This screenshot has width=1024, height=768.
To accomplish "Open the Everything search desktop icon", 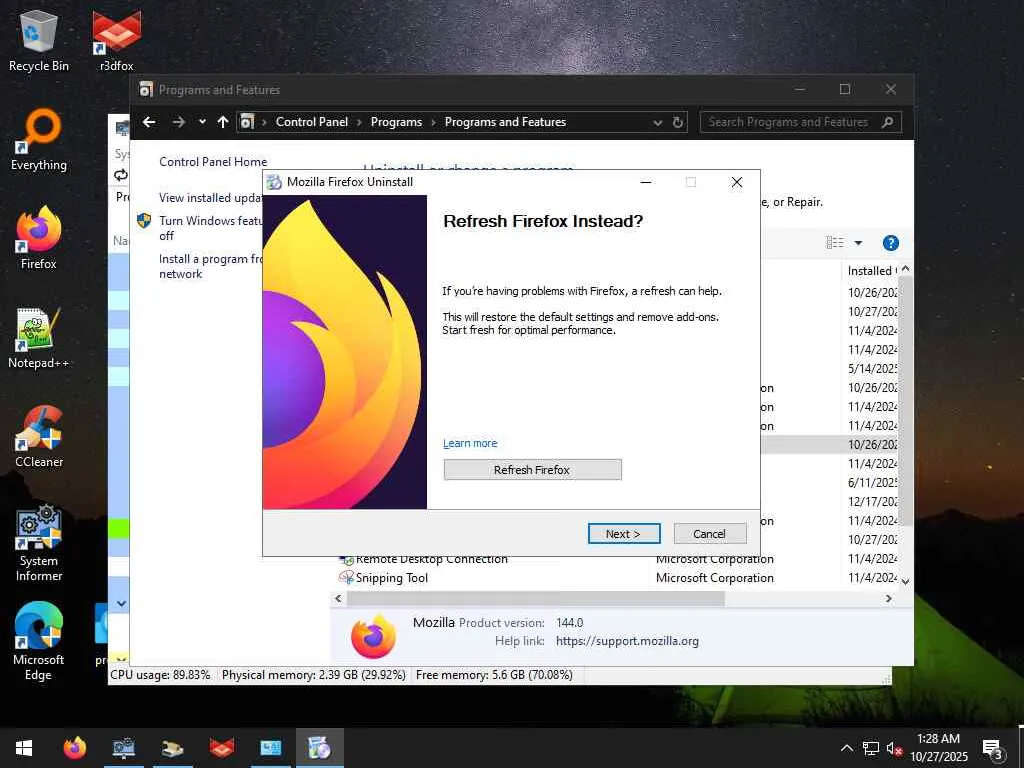I will point(39,140).
